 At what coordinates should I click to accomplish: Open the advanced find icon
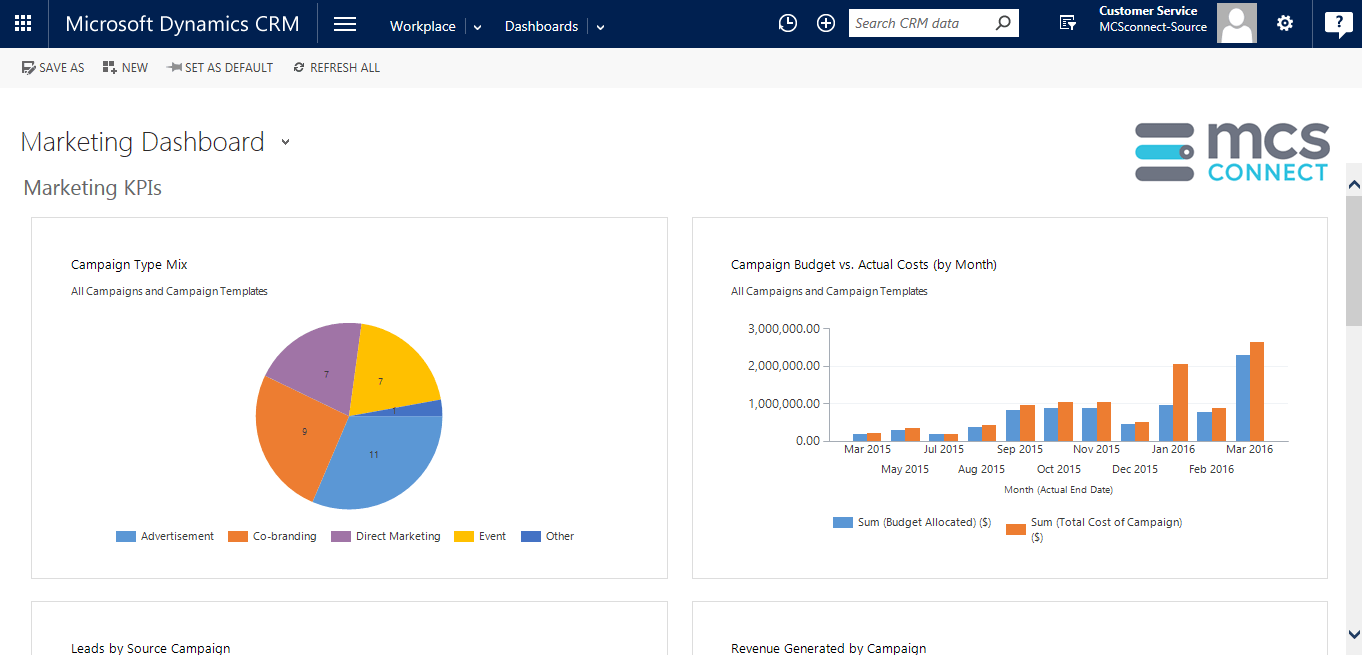coord(1068,24)
